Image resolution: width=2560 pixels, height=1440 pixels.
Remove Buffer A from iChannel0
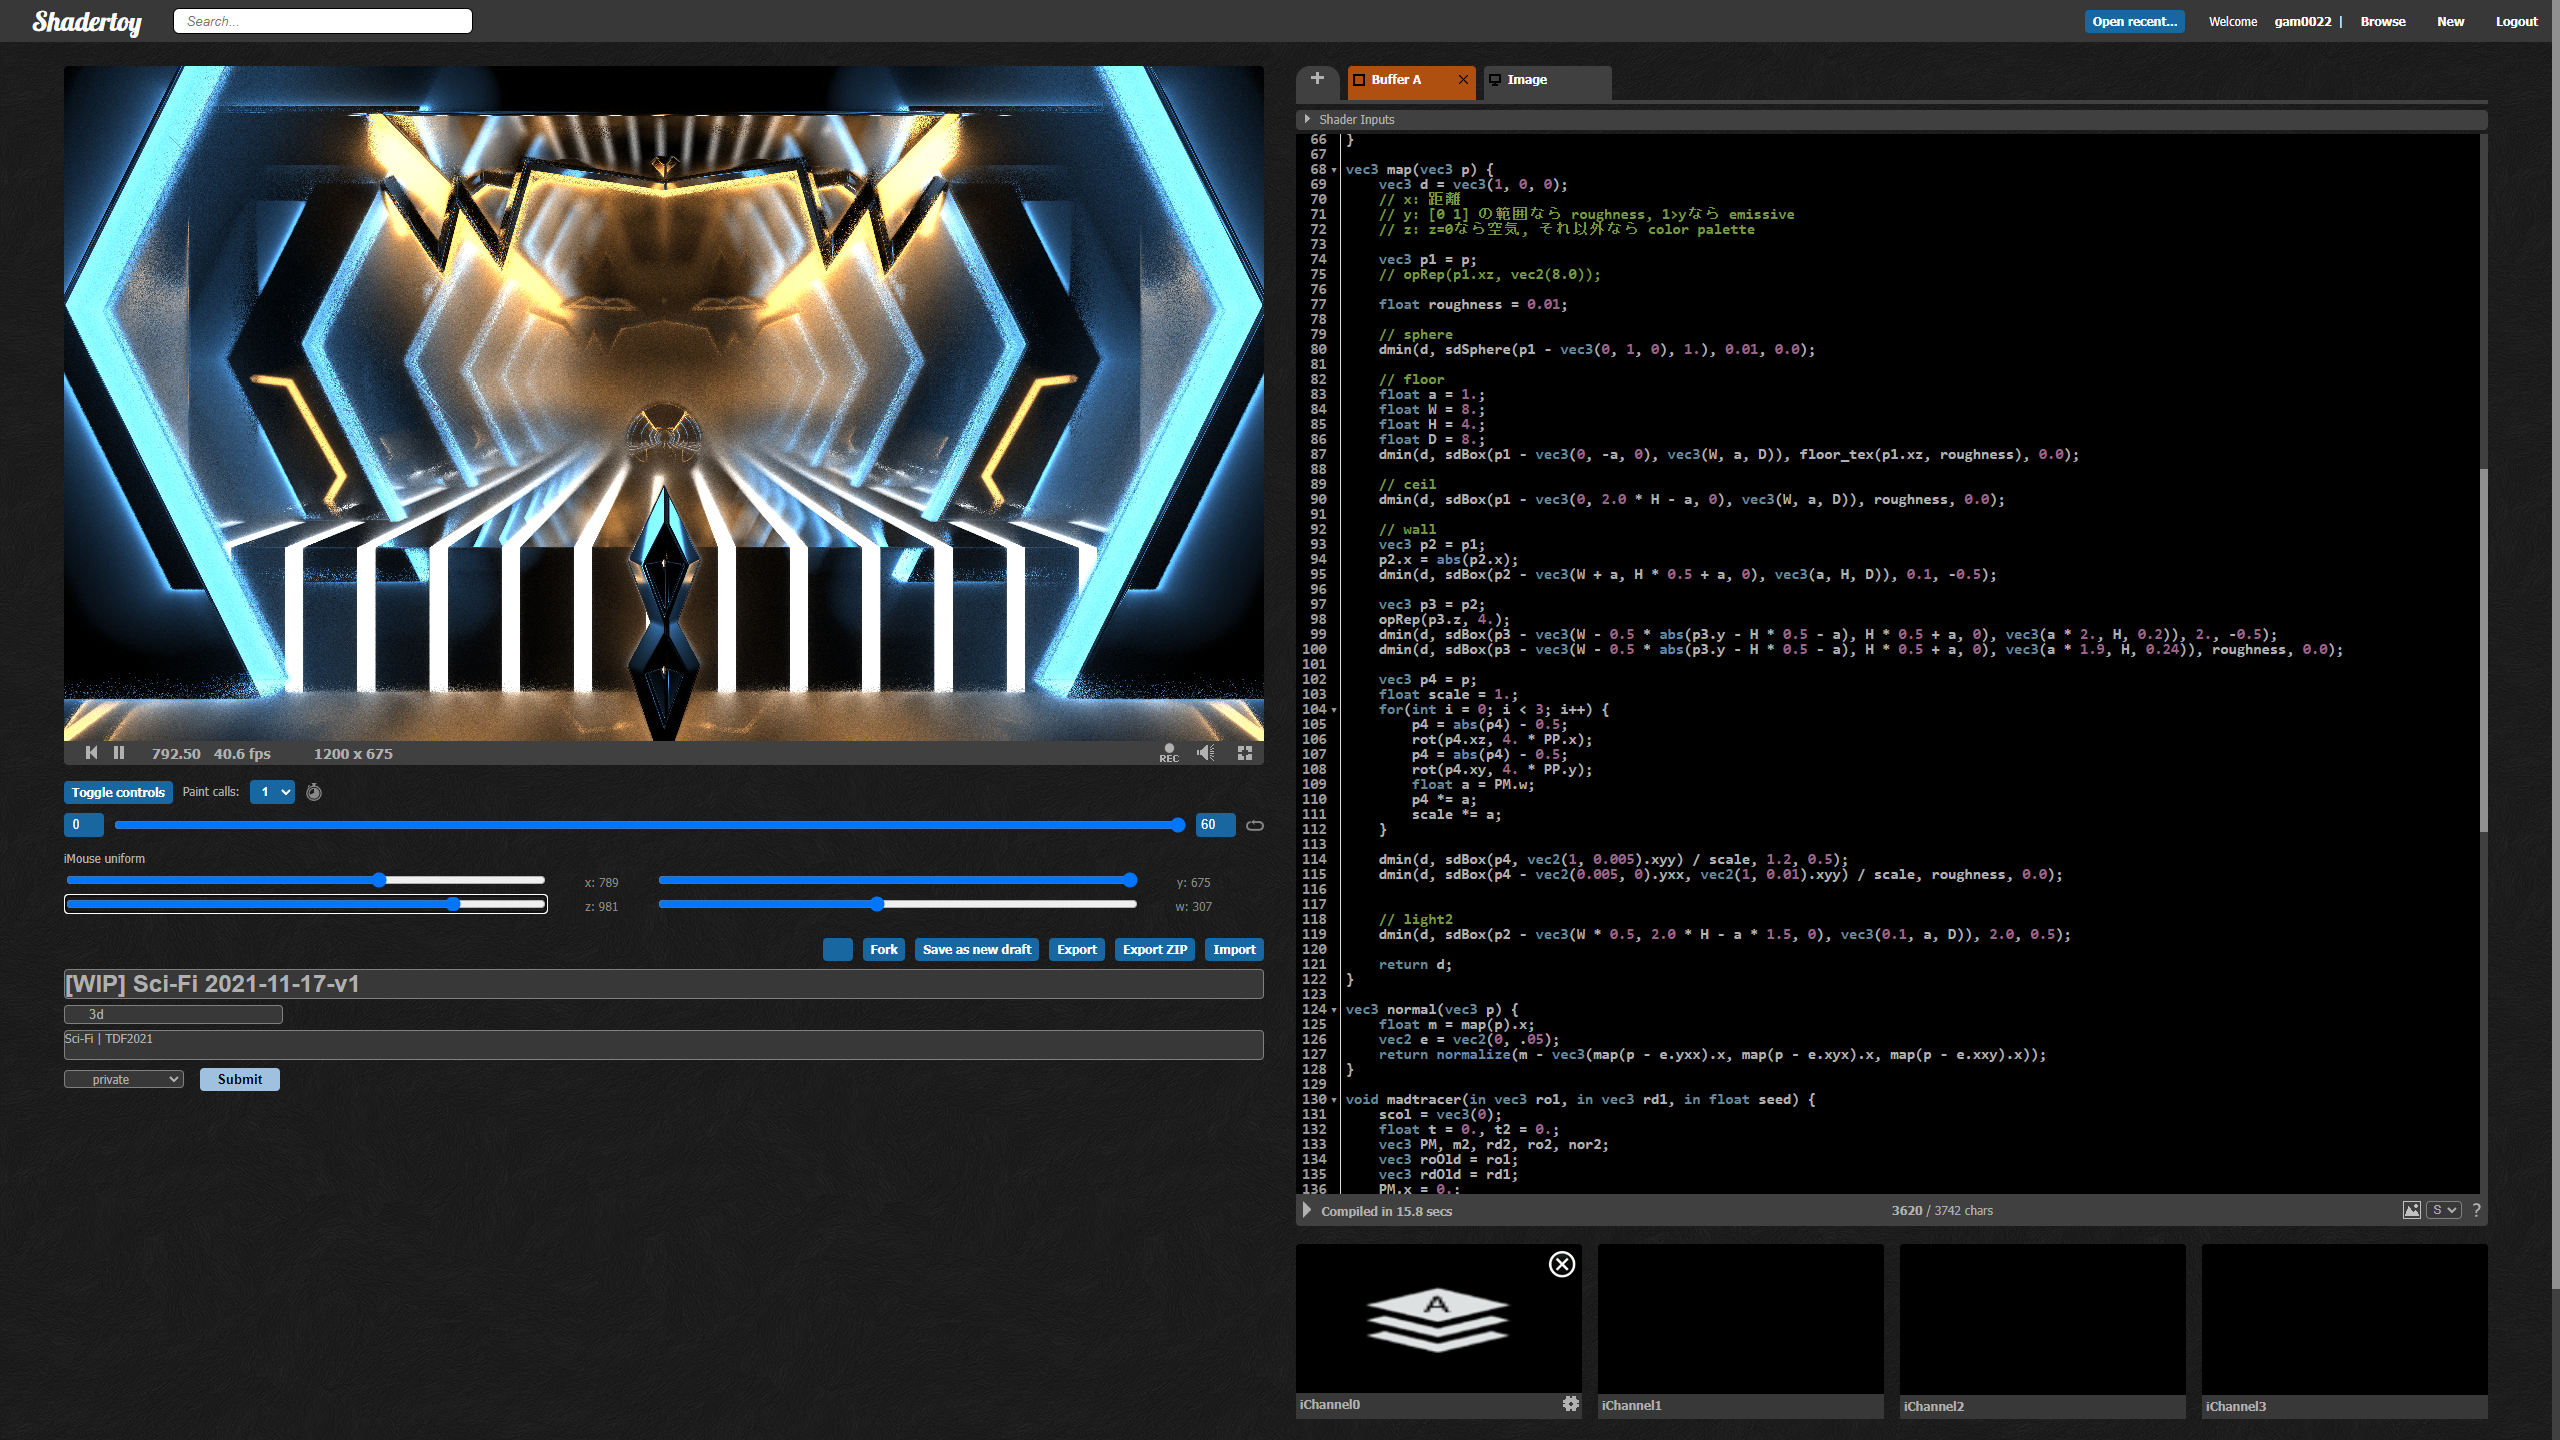point(1561,1264)
